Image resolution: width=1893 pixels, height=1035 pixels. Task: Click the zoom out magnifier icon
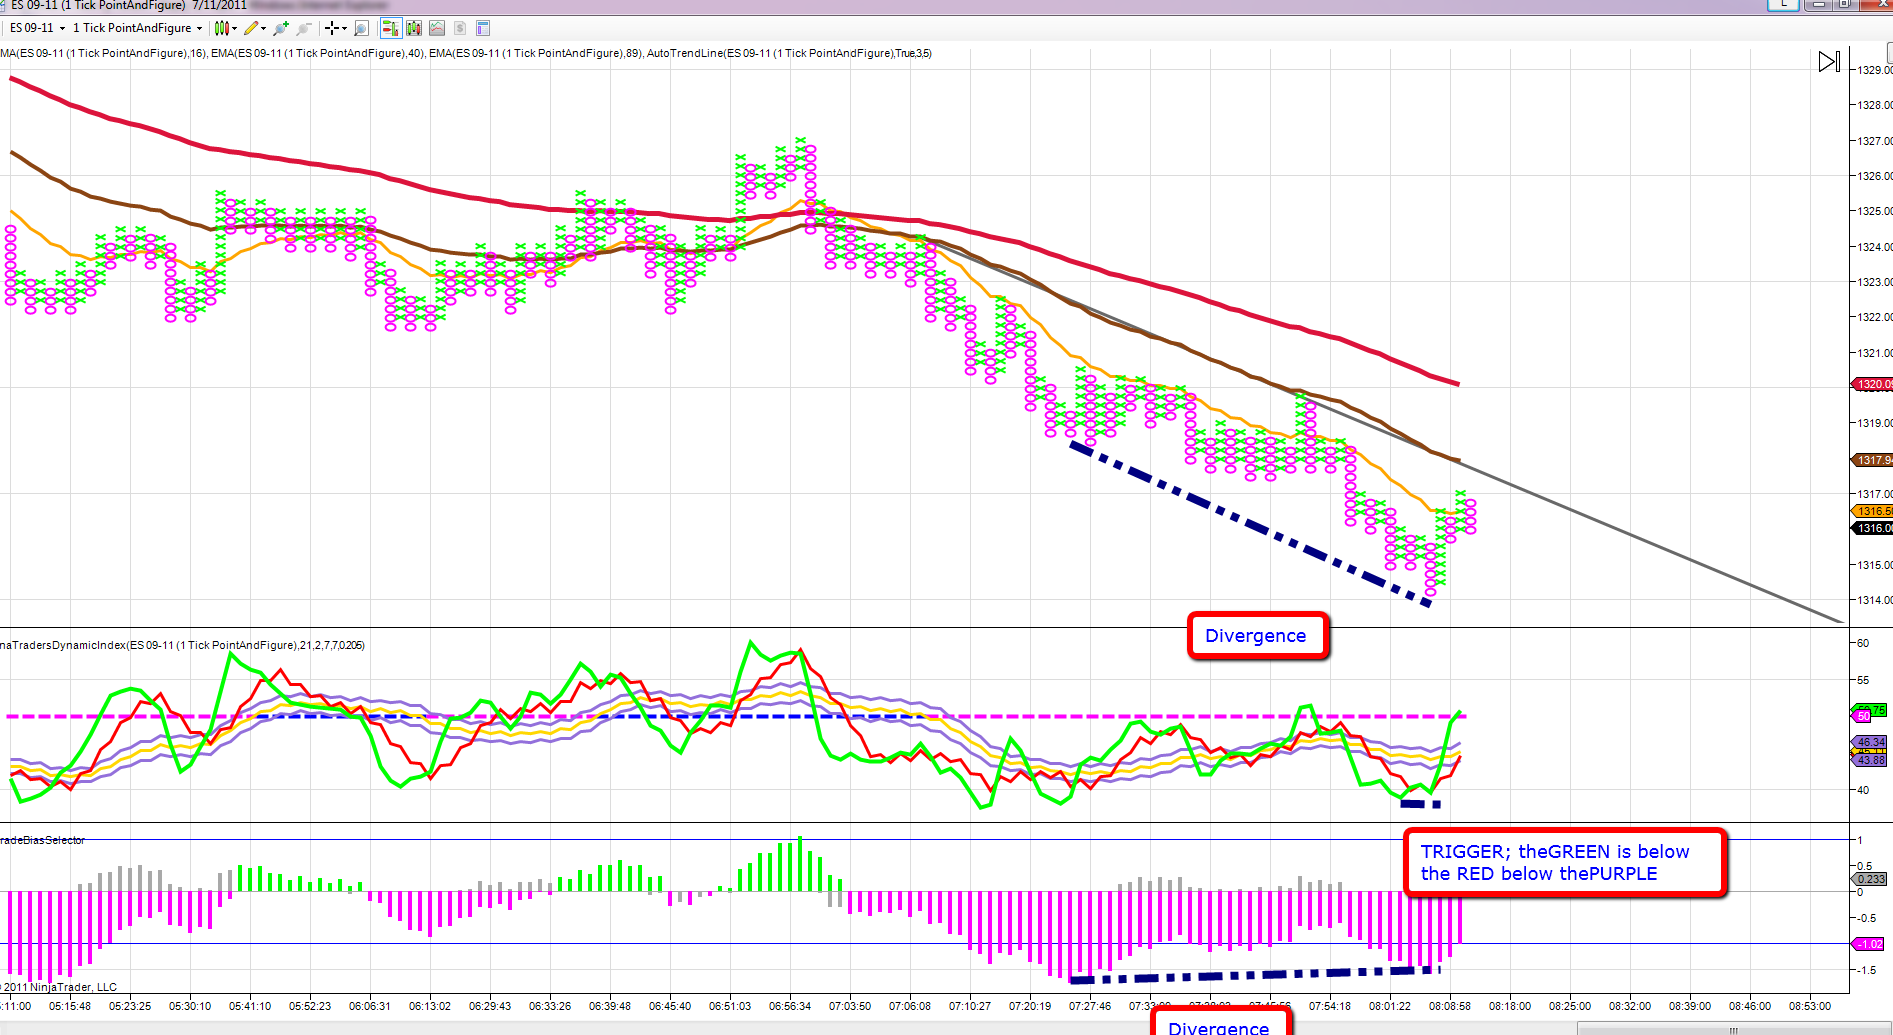click(304, 28)
